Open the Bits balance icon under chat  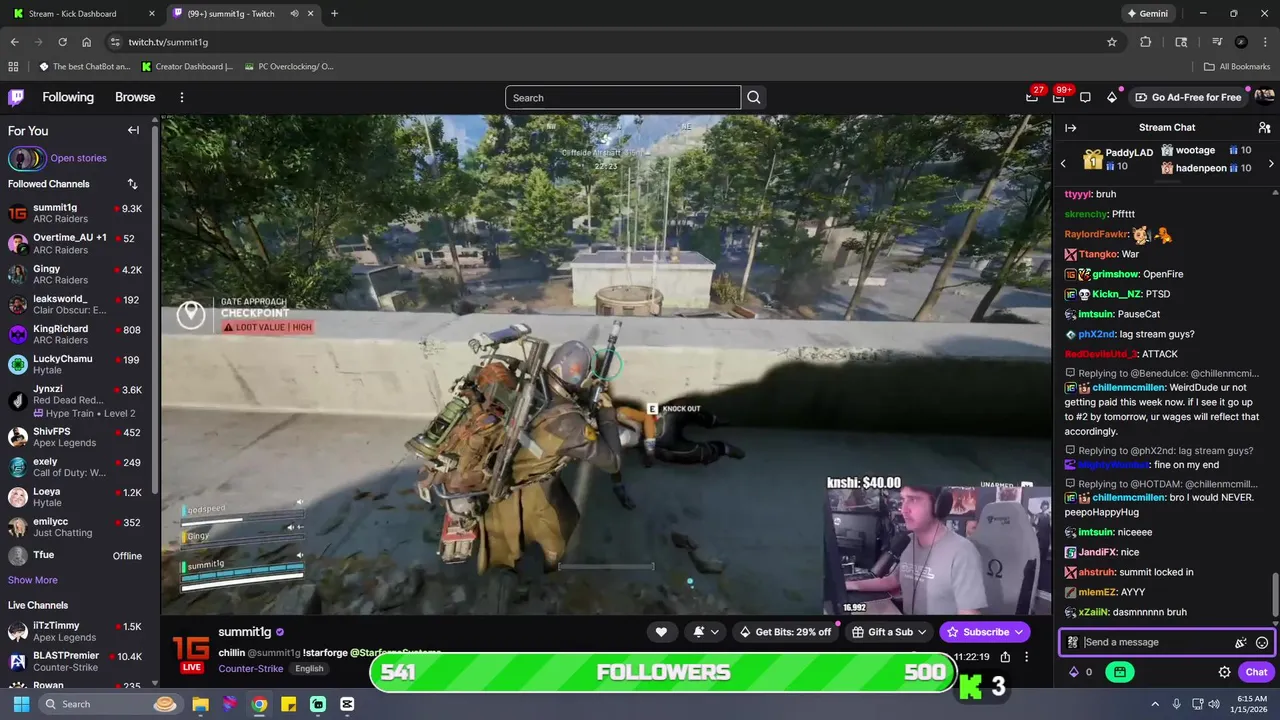[x=1075, y=672]
